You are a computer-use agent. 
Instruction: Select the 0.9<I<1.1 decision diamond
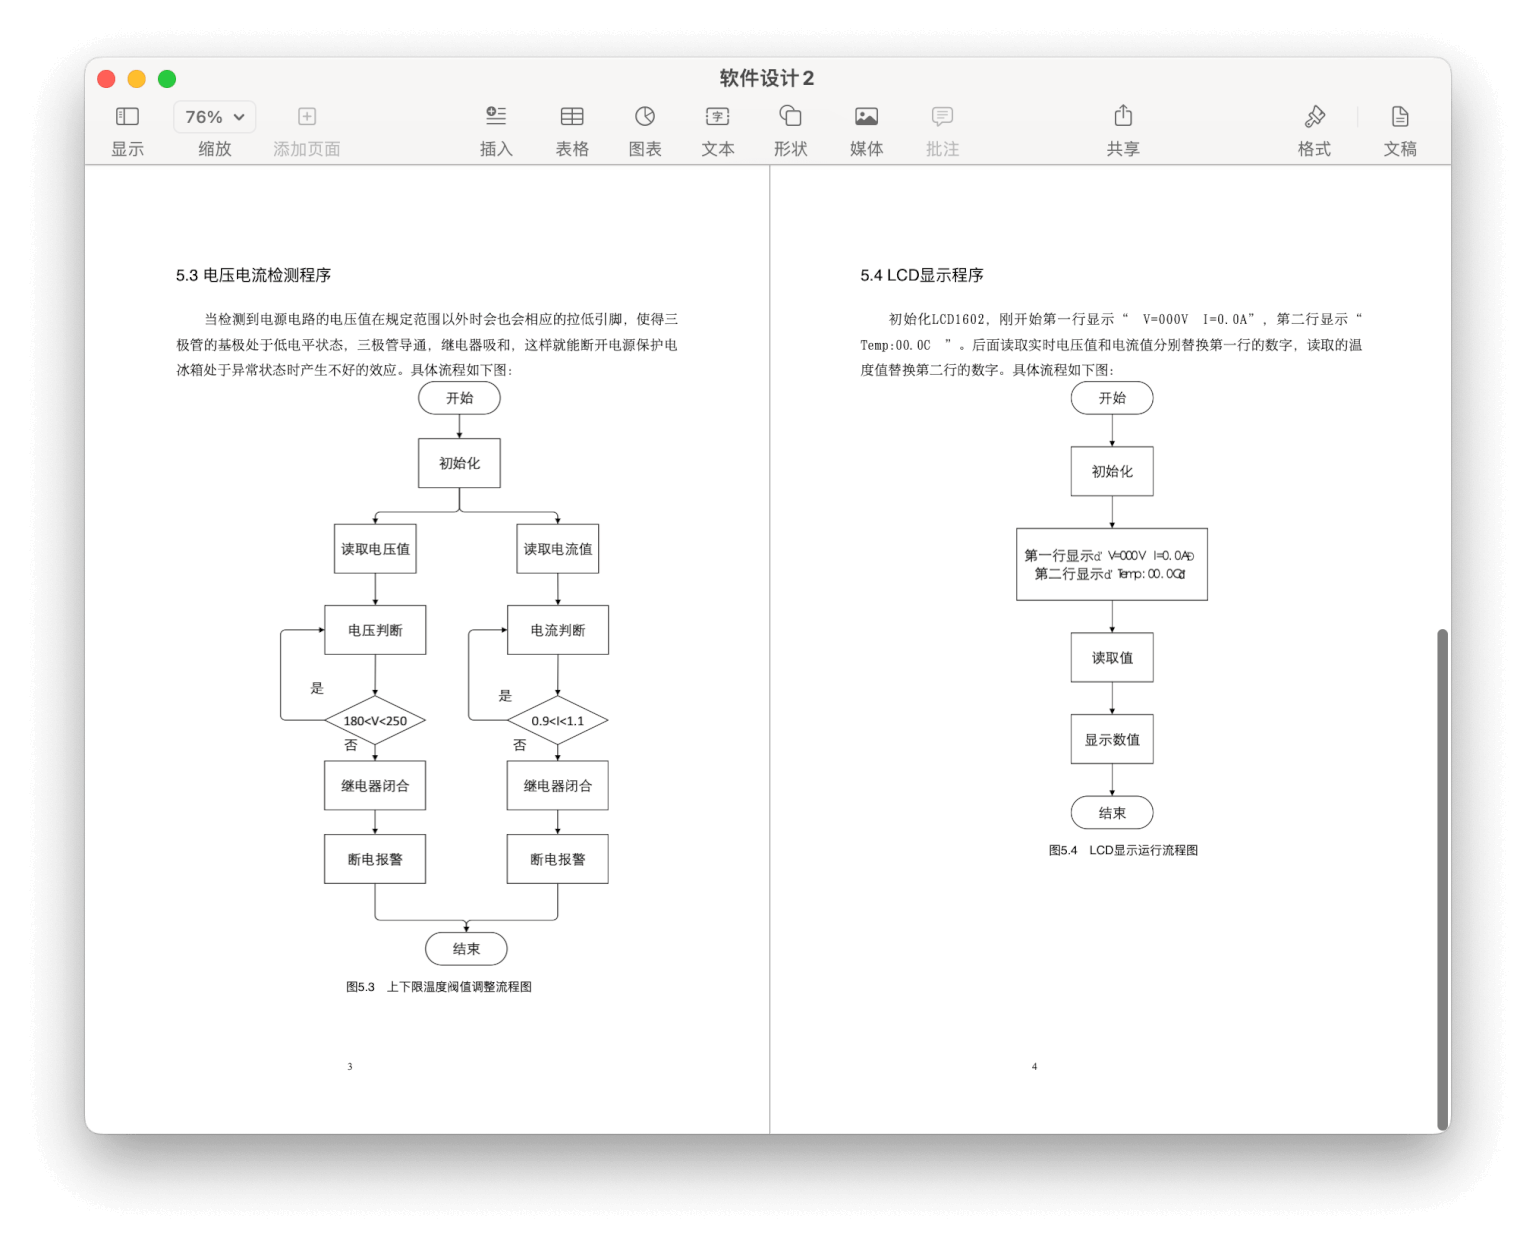click(x=558, y=721)
